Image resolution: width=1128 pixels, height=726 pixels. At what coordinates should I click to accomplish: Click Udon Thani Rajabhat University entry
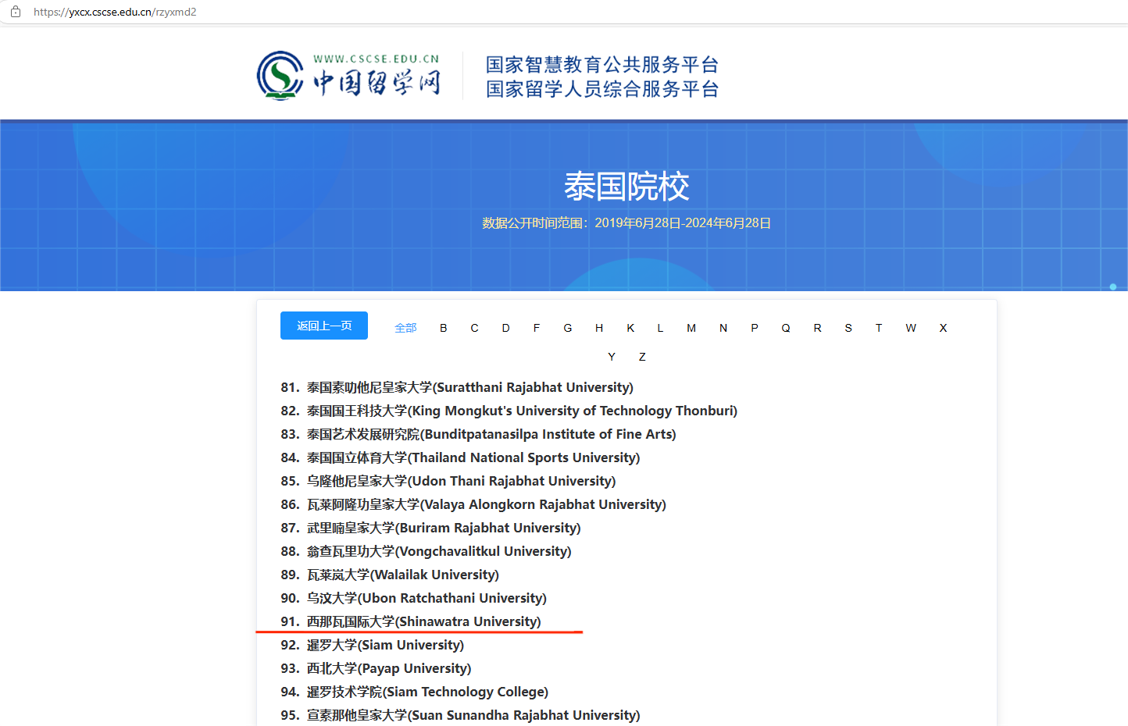(x=448, y=481)
